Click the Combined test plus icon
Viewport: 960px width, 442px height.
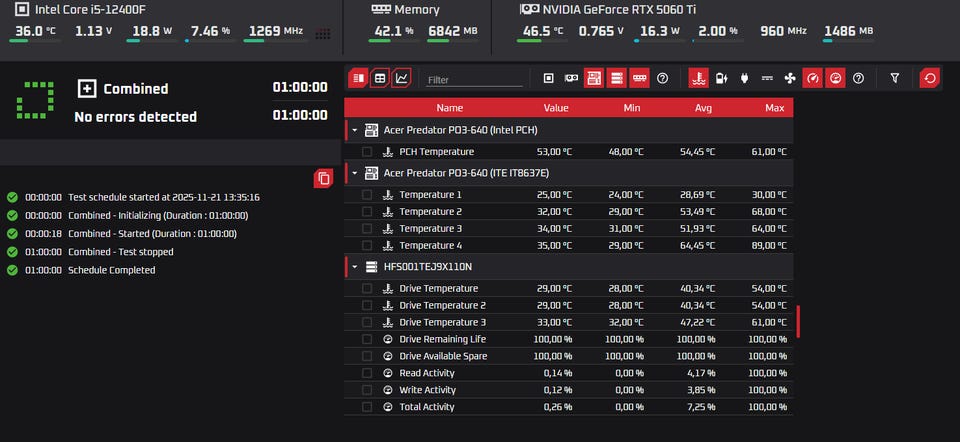pos(88,89)
